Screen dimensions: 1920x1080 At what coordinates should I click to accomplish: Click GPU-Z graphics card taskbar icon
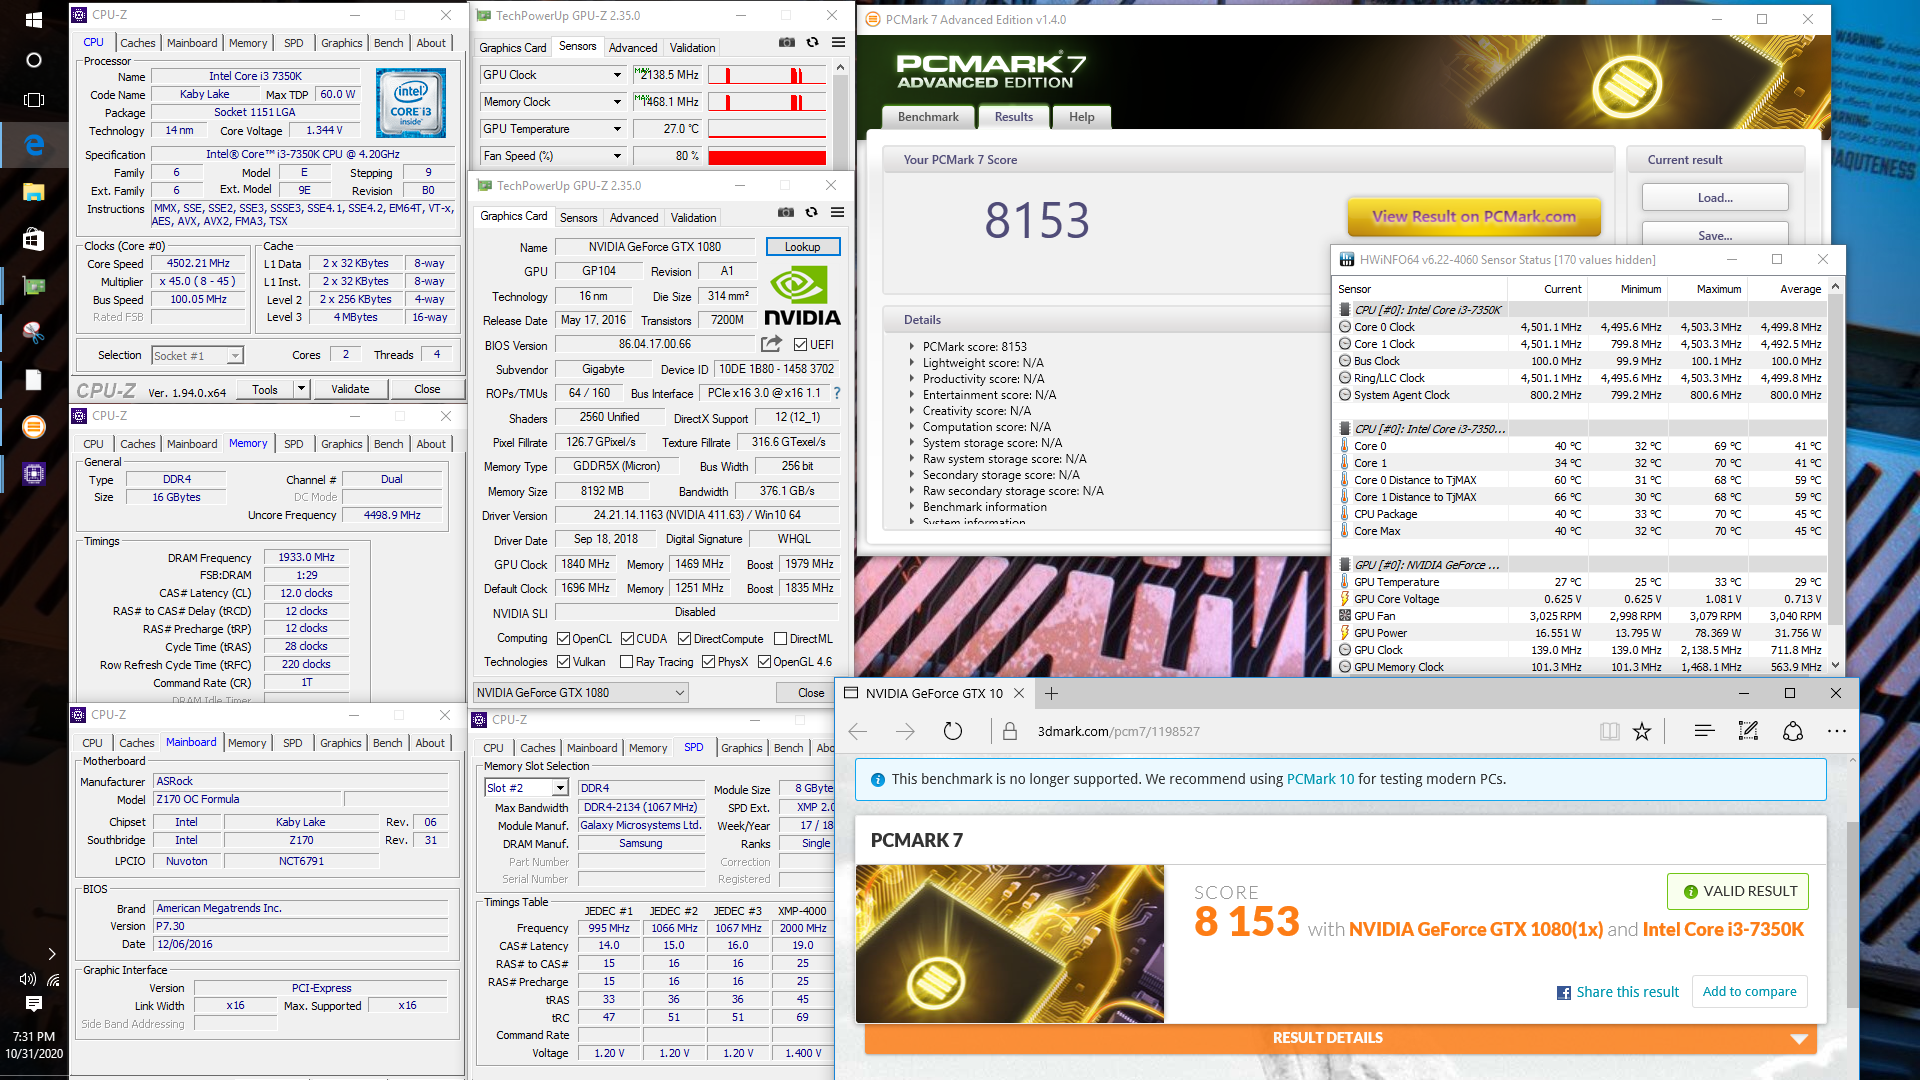point(33,286)
